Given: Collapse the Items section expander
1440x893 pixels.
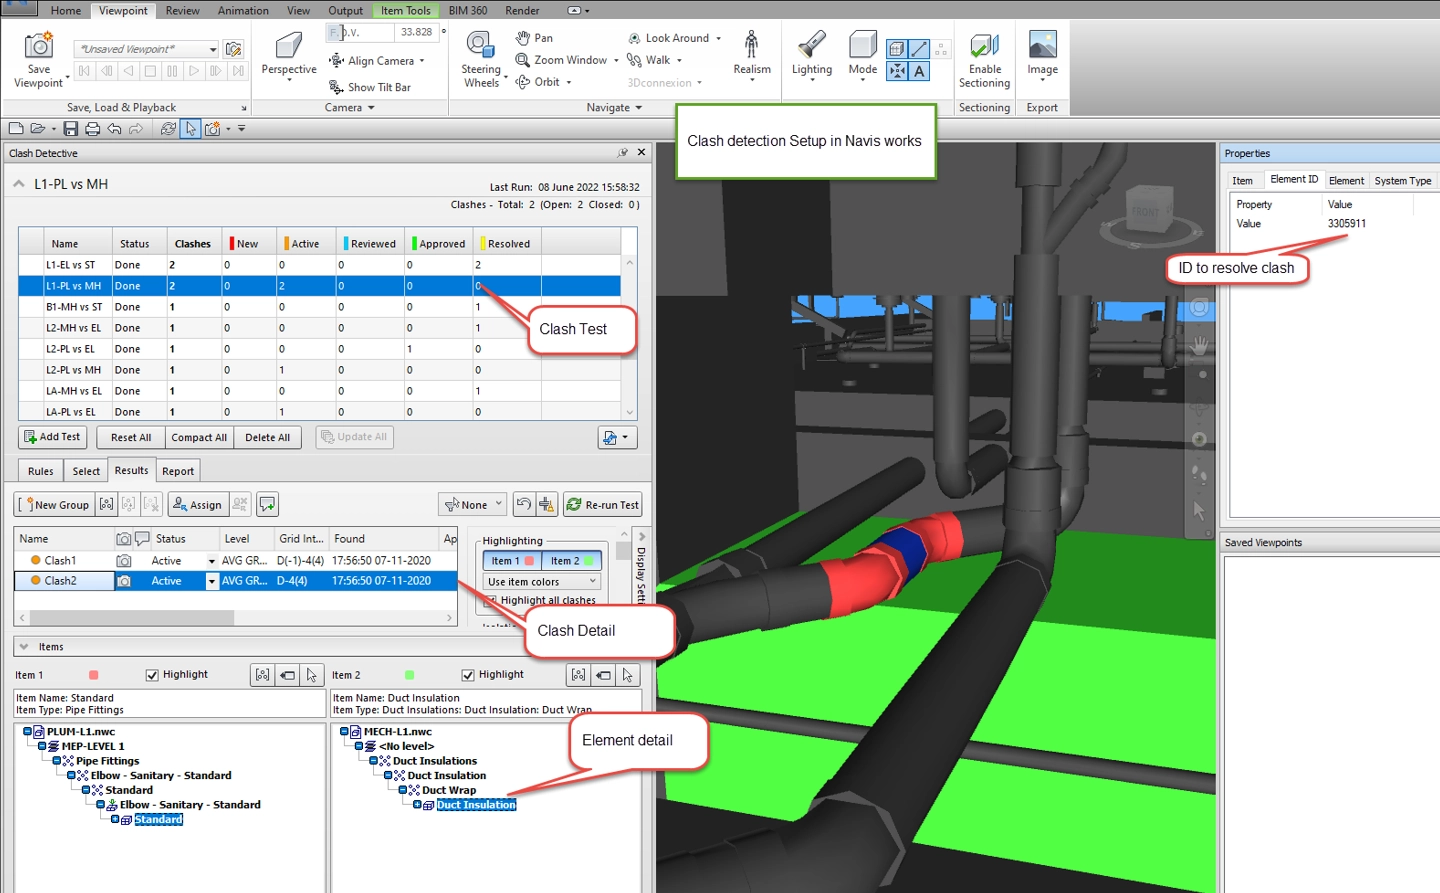Looking at the screenshot, I should tap(24, 647).
